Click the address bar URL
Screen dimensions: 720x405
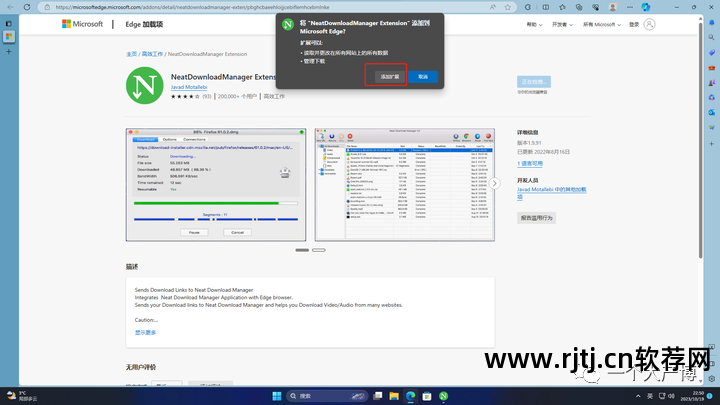click(x=192, y=7)
